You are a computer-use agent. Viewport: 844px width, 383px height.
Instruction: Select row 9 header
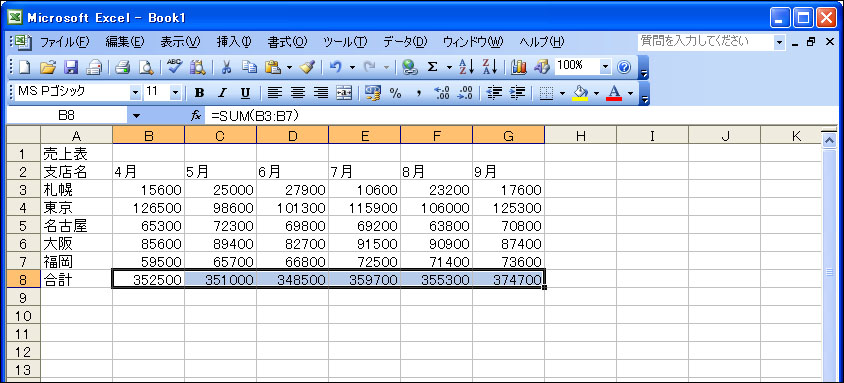click(x=22, y=297)
